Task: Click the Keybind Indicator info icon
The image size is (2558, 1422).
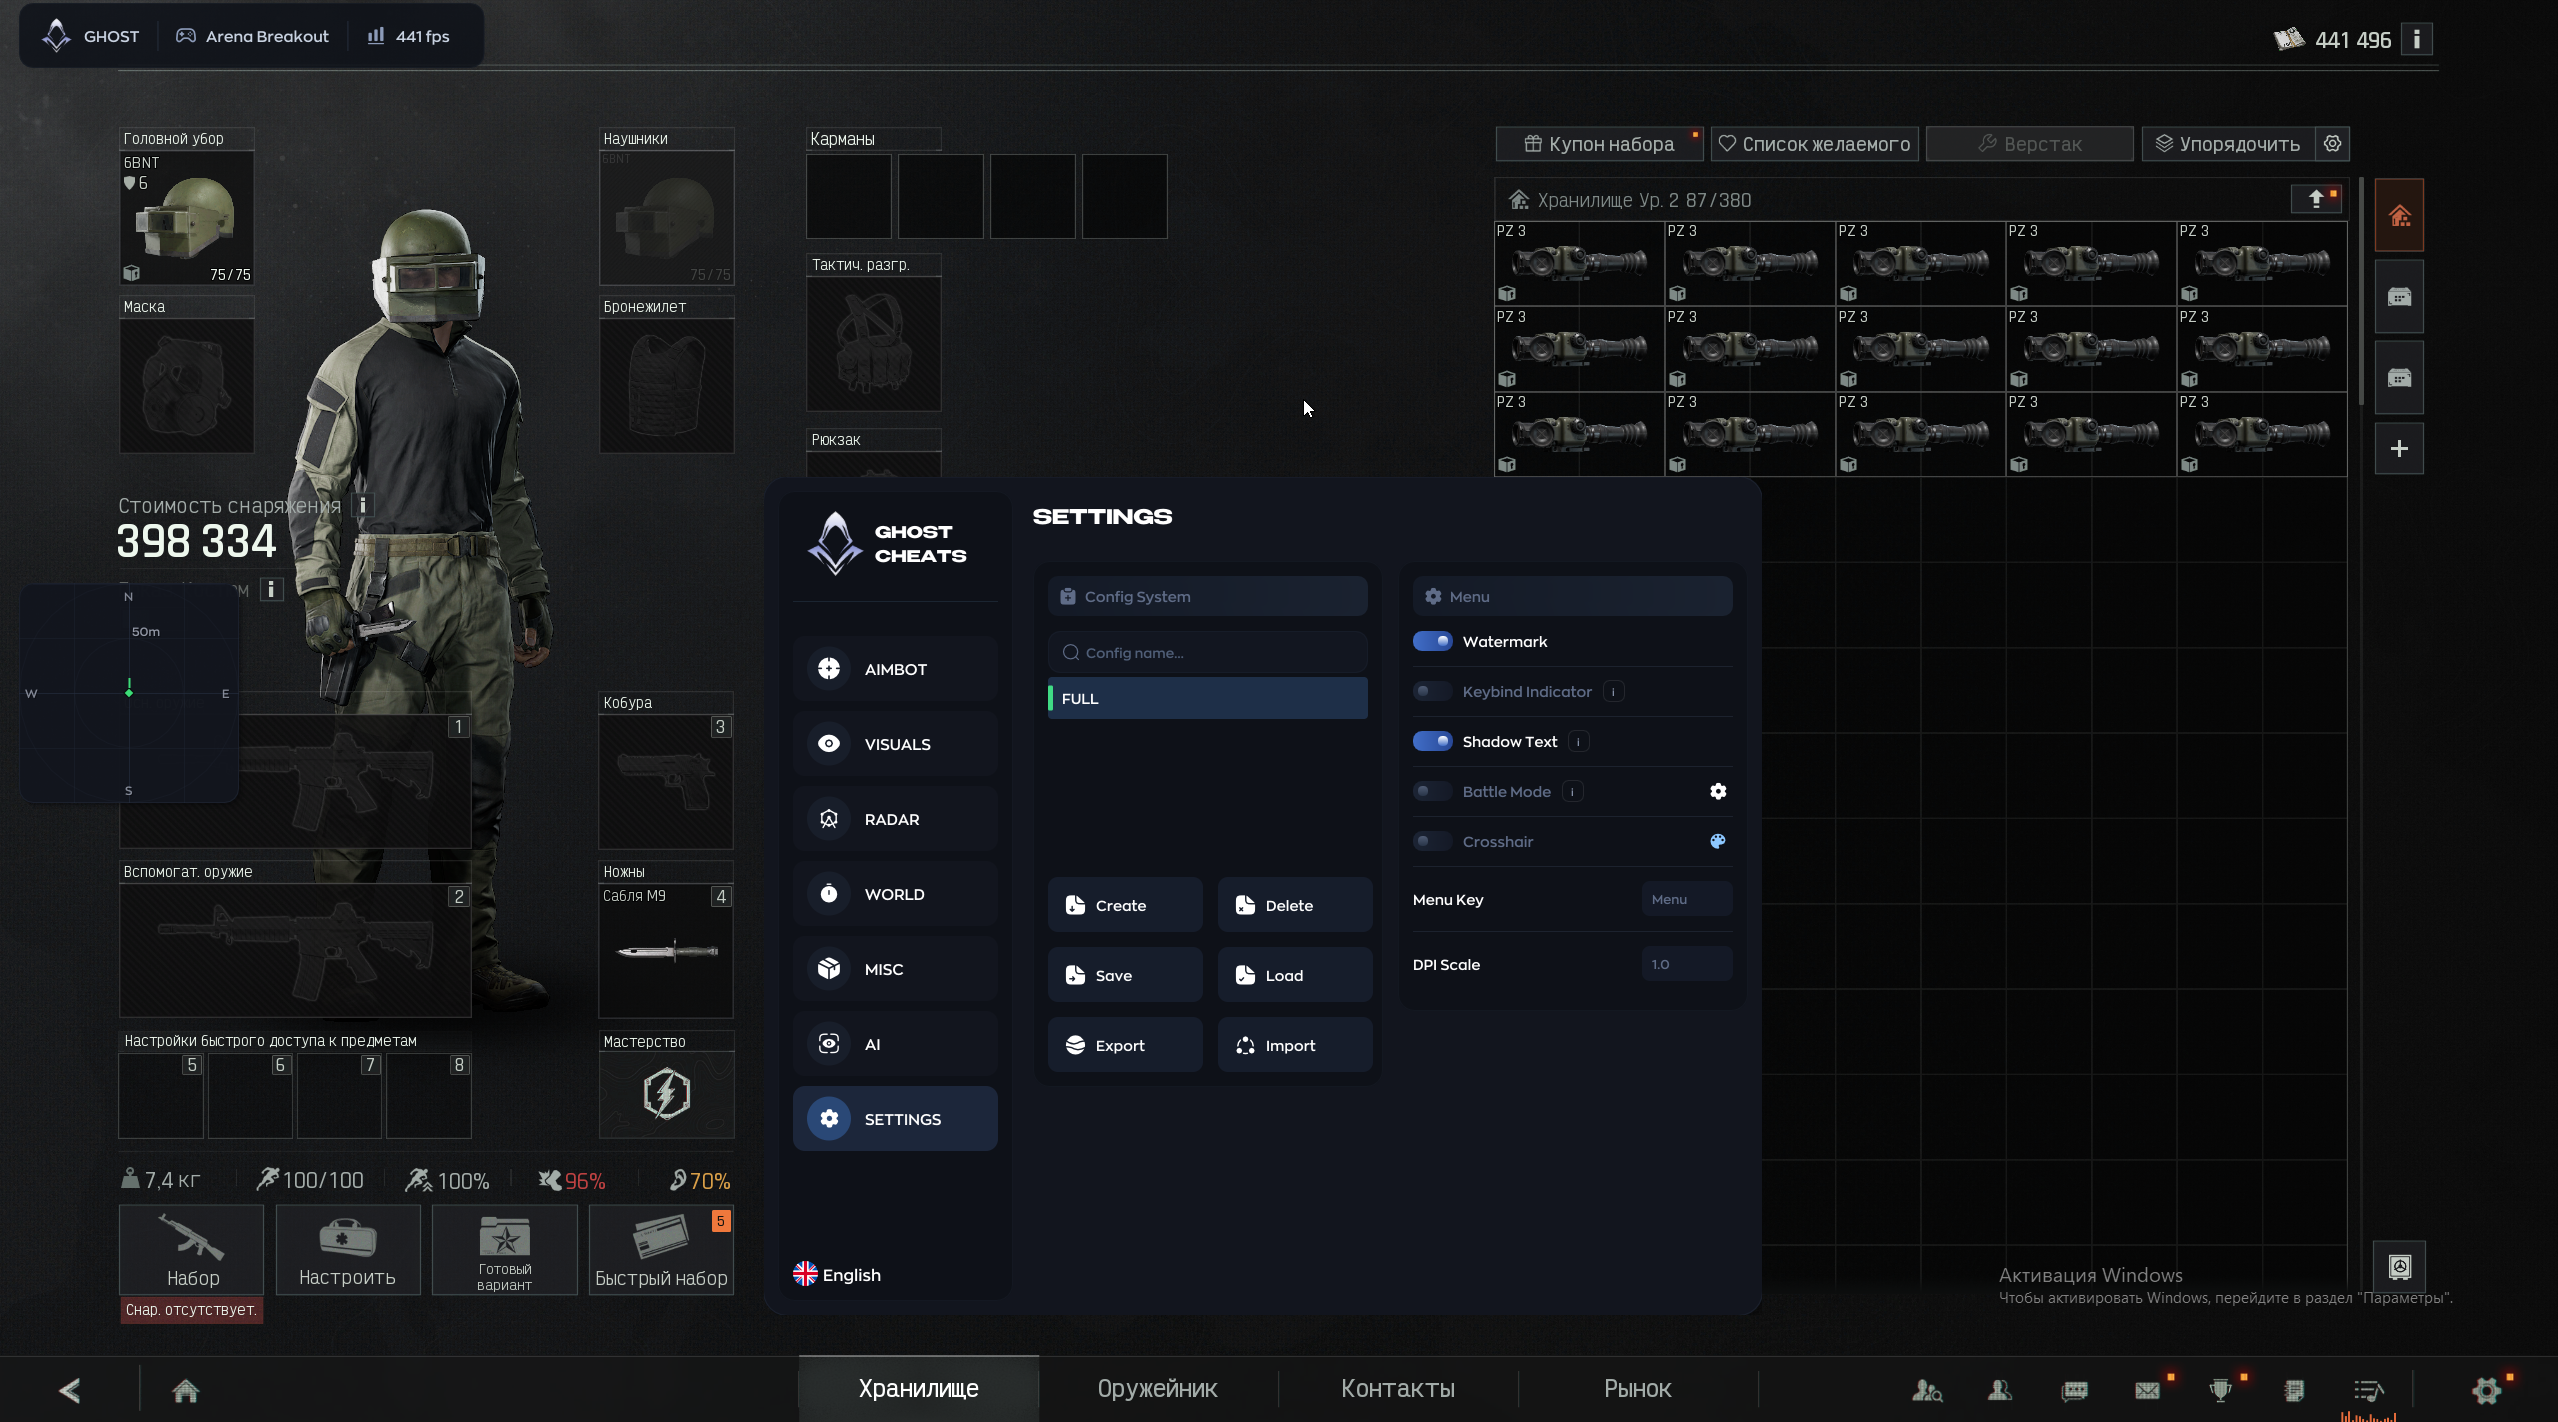Action: tap(1613, 691)
